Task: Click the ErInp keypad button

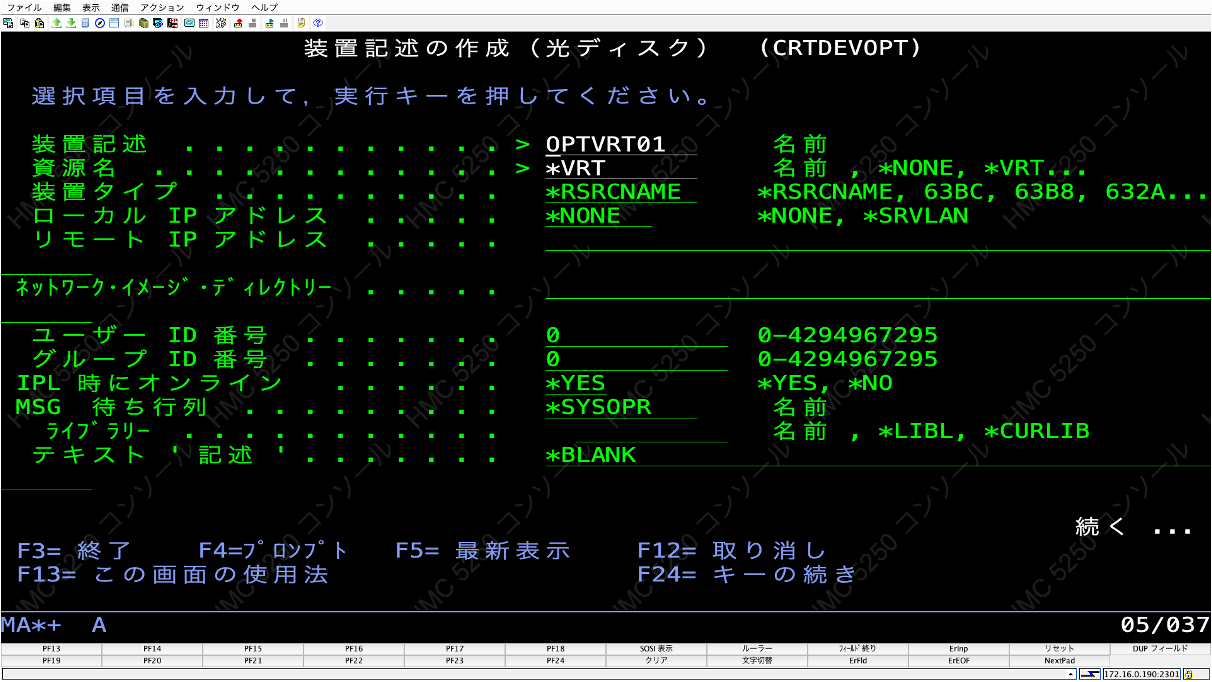Action: (x=958, y=649)
